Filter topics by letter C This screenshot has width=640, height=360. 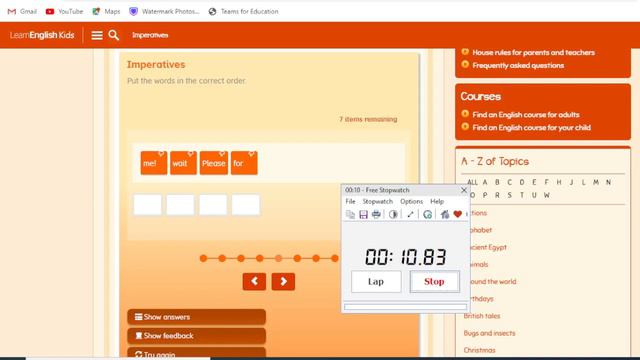tap(509, 182)
